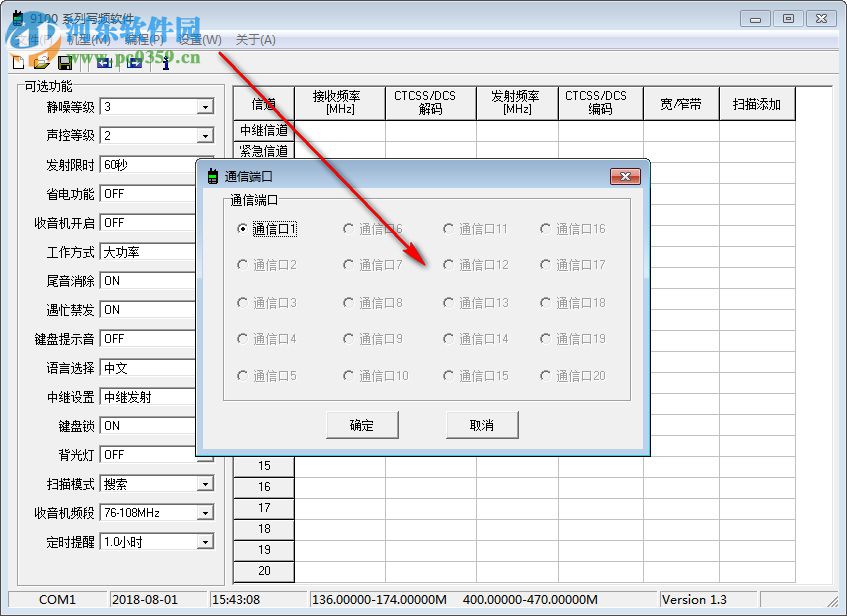Click the CTCSS/DCS 编码 column header
The height and width of the screenshot is (616, 847).
pyautogui.click(x=601, y=103)
